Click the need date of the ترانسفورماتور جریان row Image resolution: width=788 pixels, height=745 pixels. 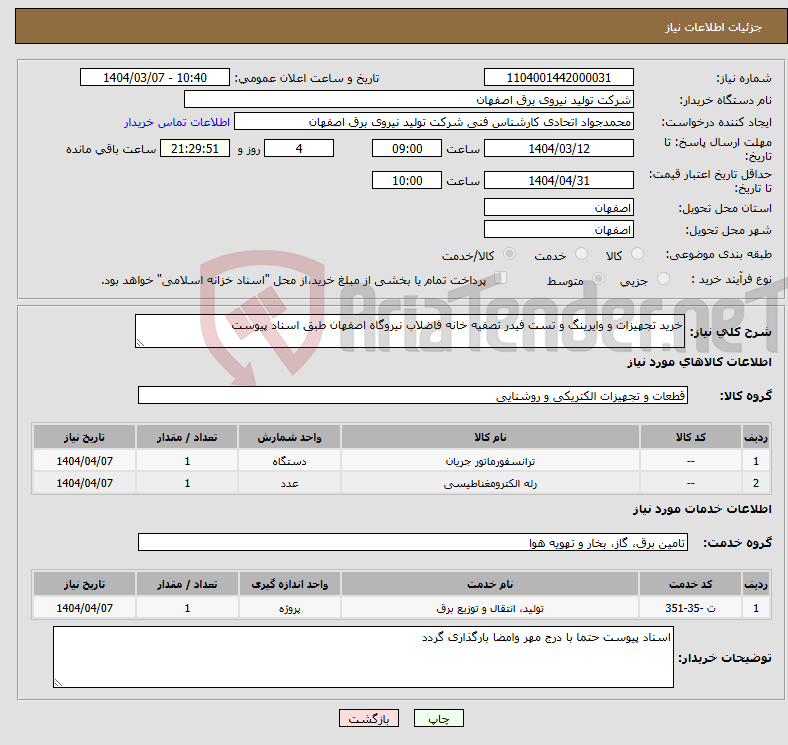coord(84,461)
